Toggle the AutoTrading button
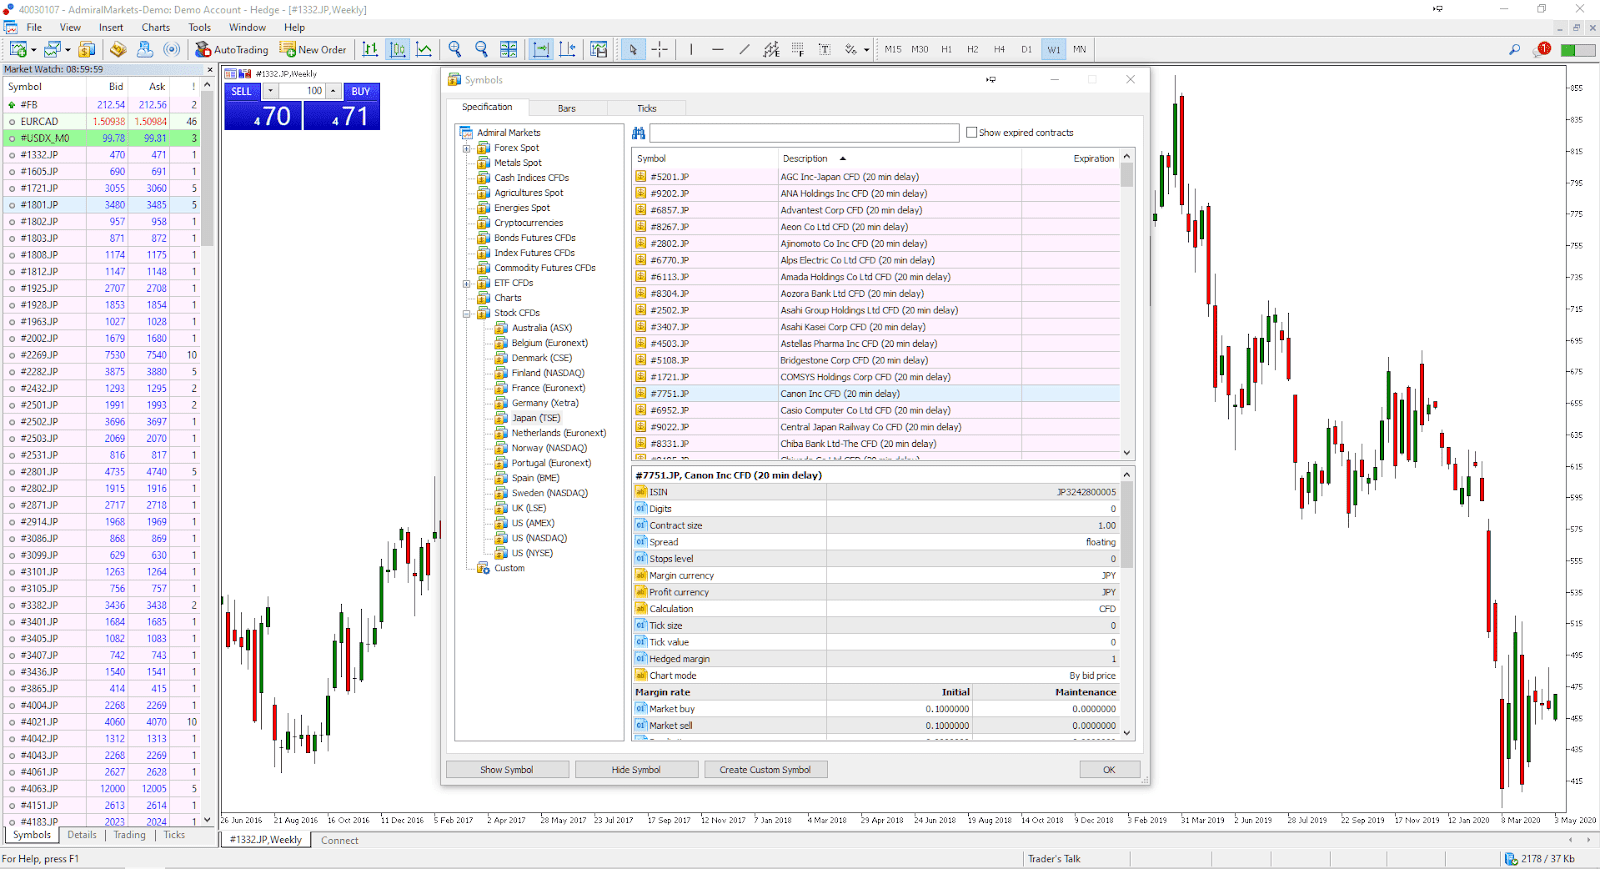 click(x=232, y=49)
